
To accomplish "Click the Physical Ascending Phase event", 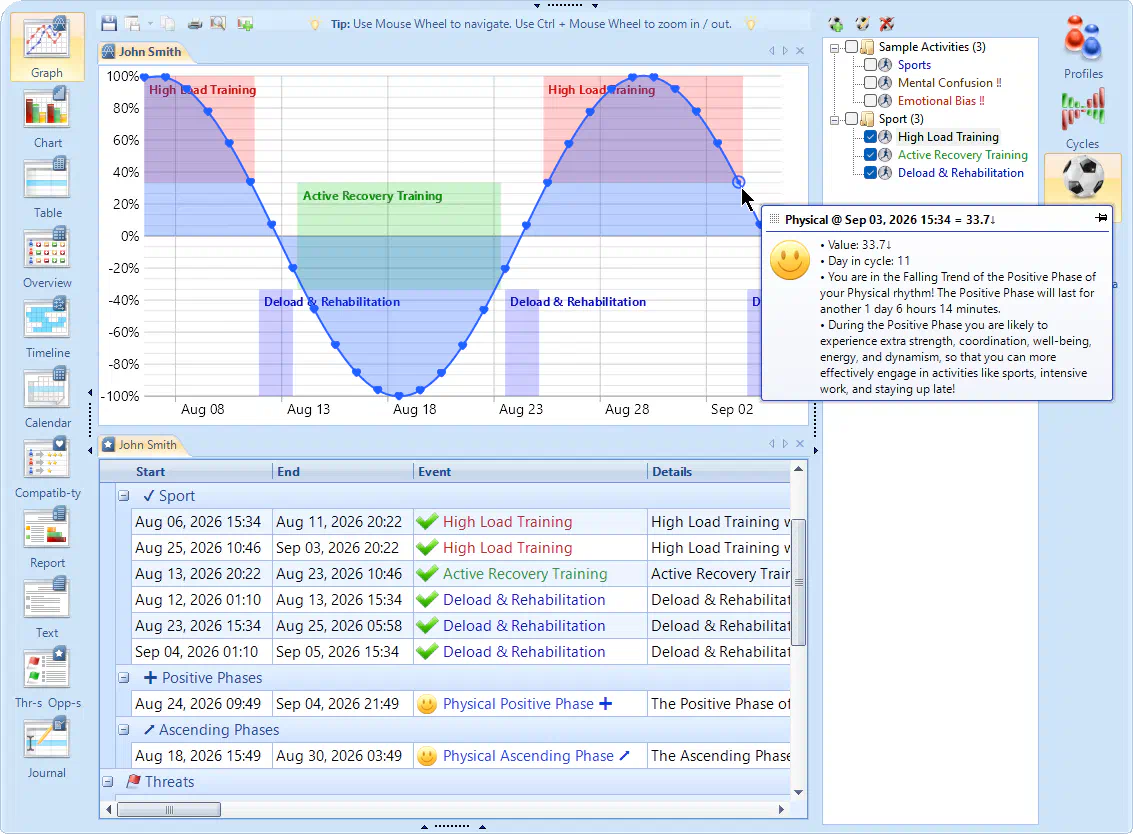I will pos(528,756).
